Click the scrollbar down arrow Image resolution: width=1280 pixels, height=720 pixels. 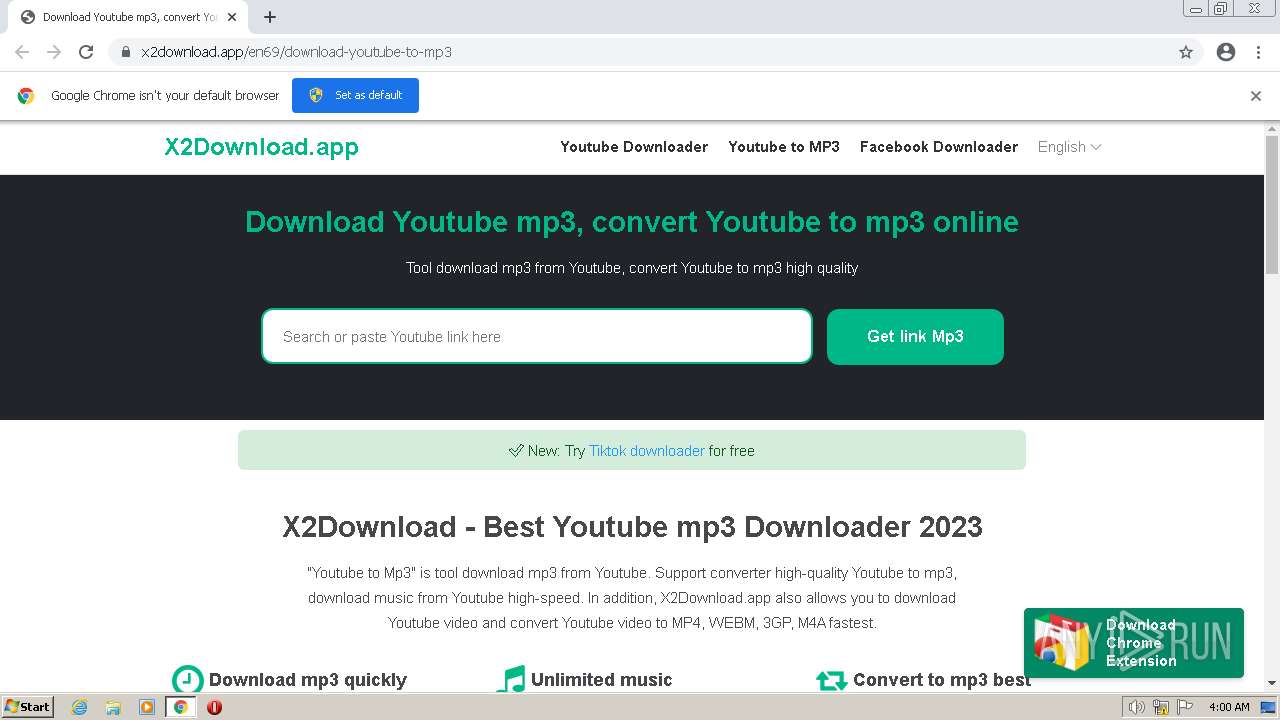pos(1272,683)
